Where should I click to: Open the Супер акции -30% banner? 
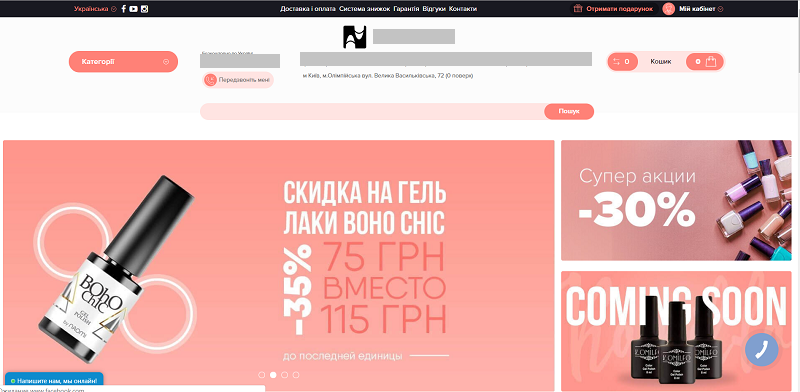coord(676,200)
